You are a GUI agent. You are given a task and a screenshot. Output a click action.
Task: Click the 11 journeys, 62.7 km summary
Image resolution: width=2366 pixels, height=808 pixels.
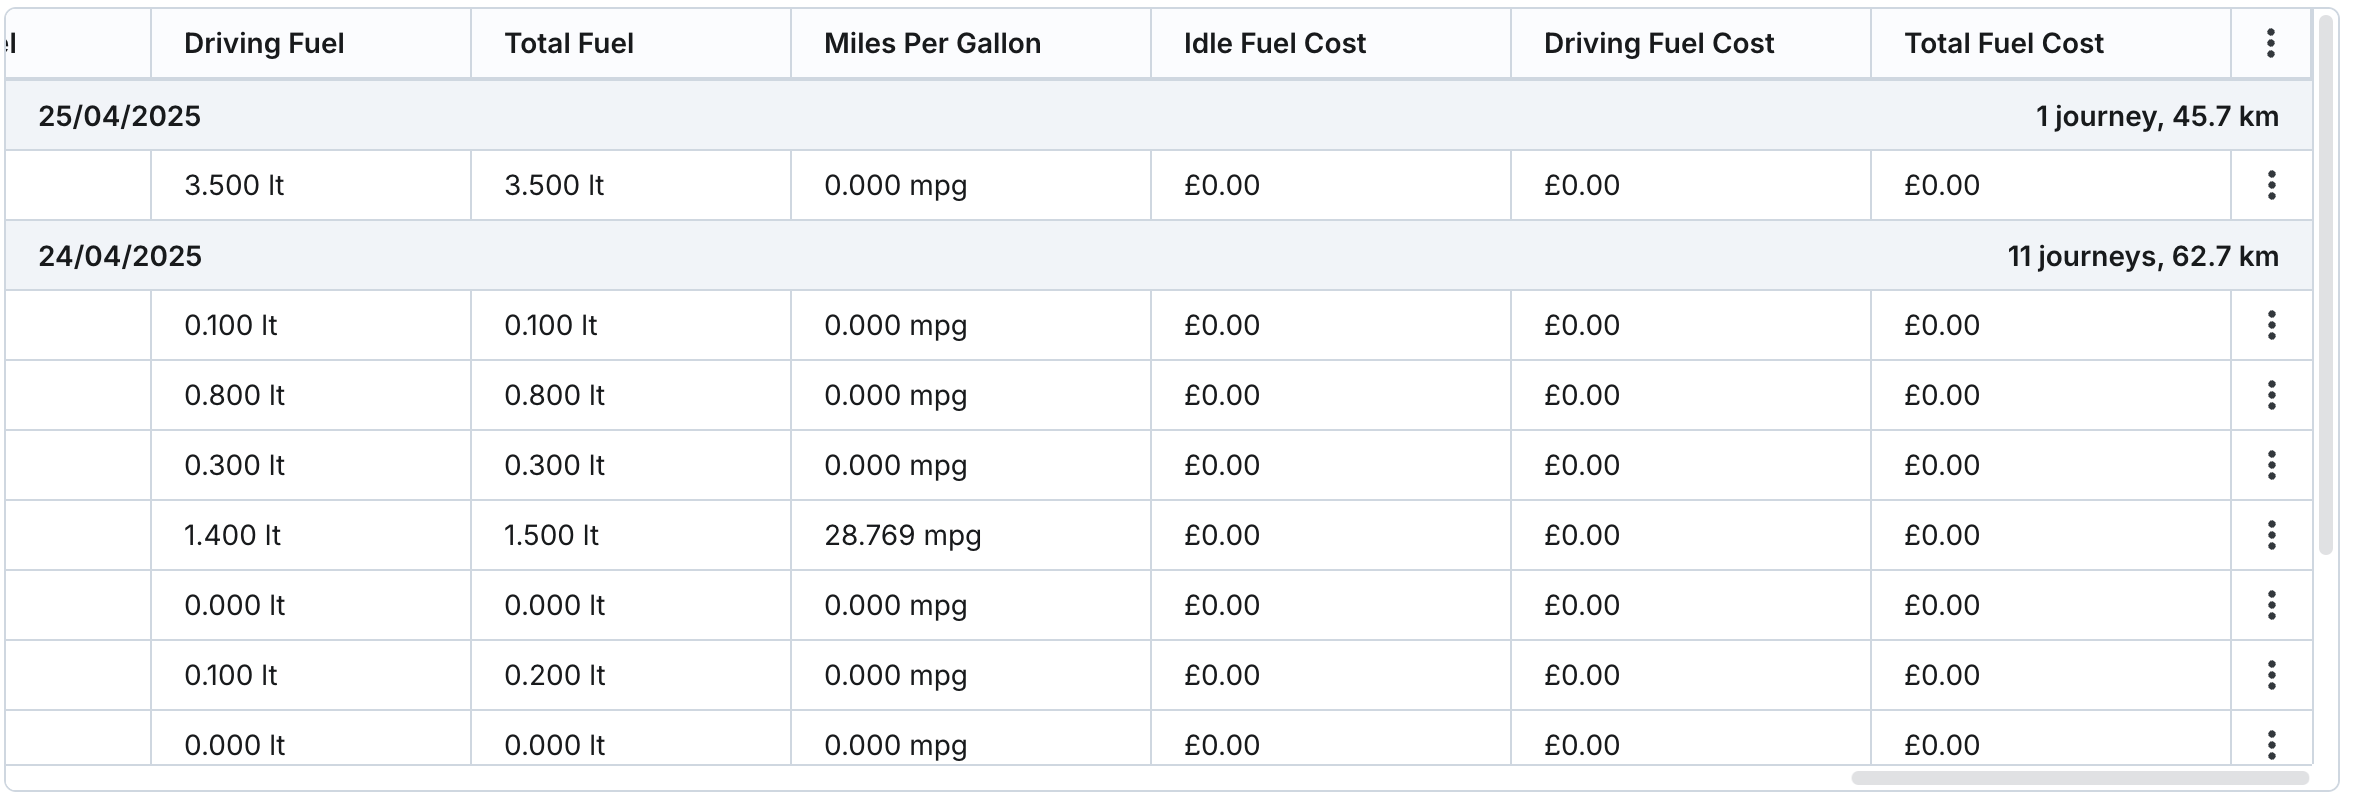click(x=2142, y=256)
